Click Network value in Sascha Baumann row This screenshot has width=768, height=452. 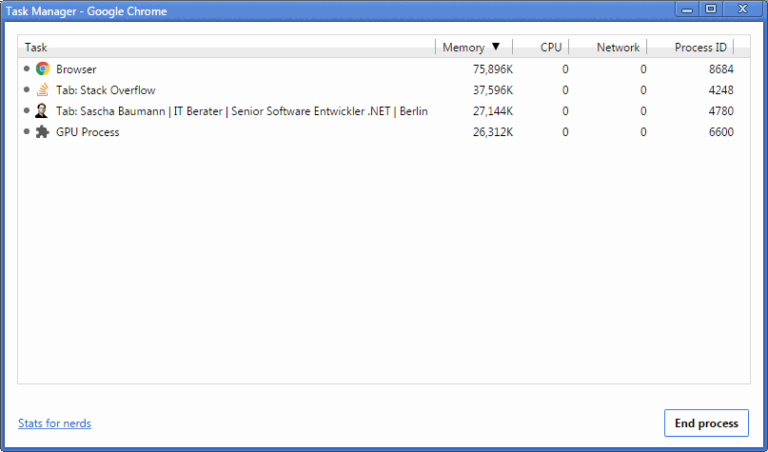[x=643, y=111]
